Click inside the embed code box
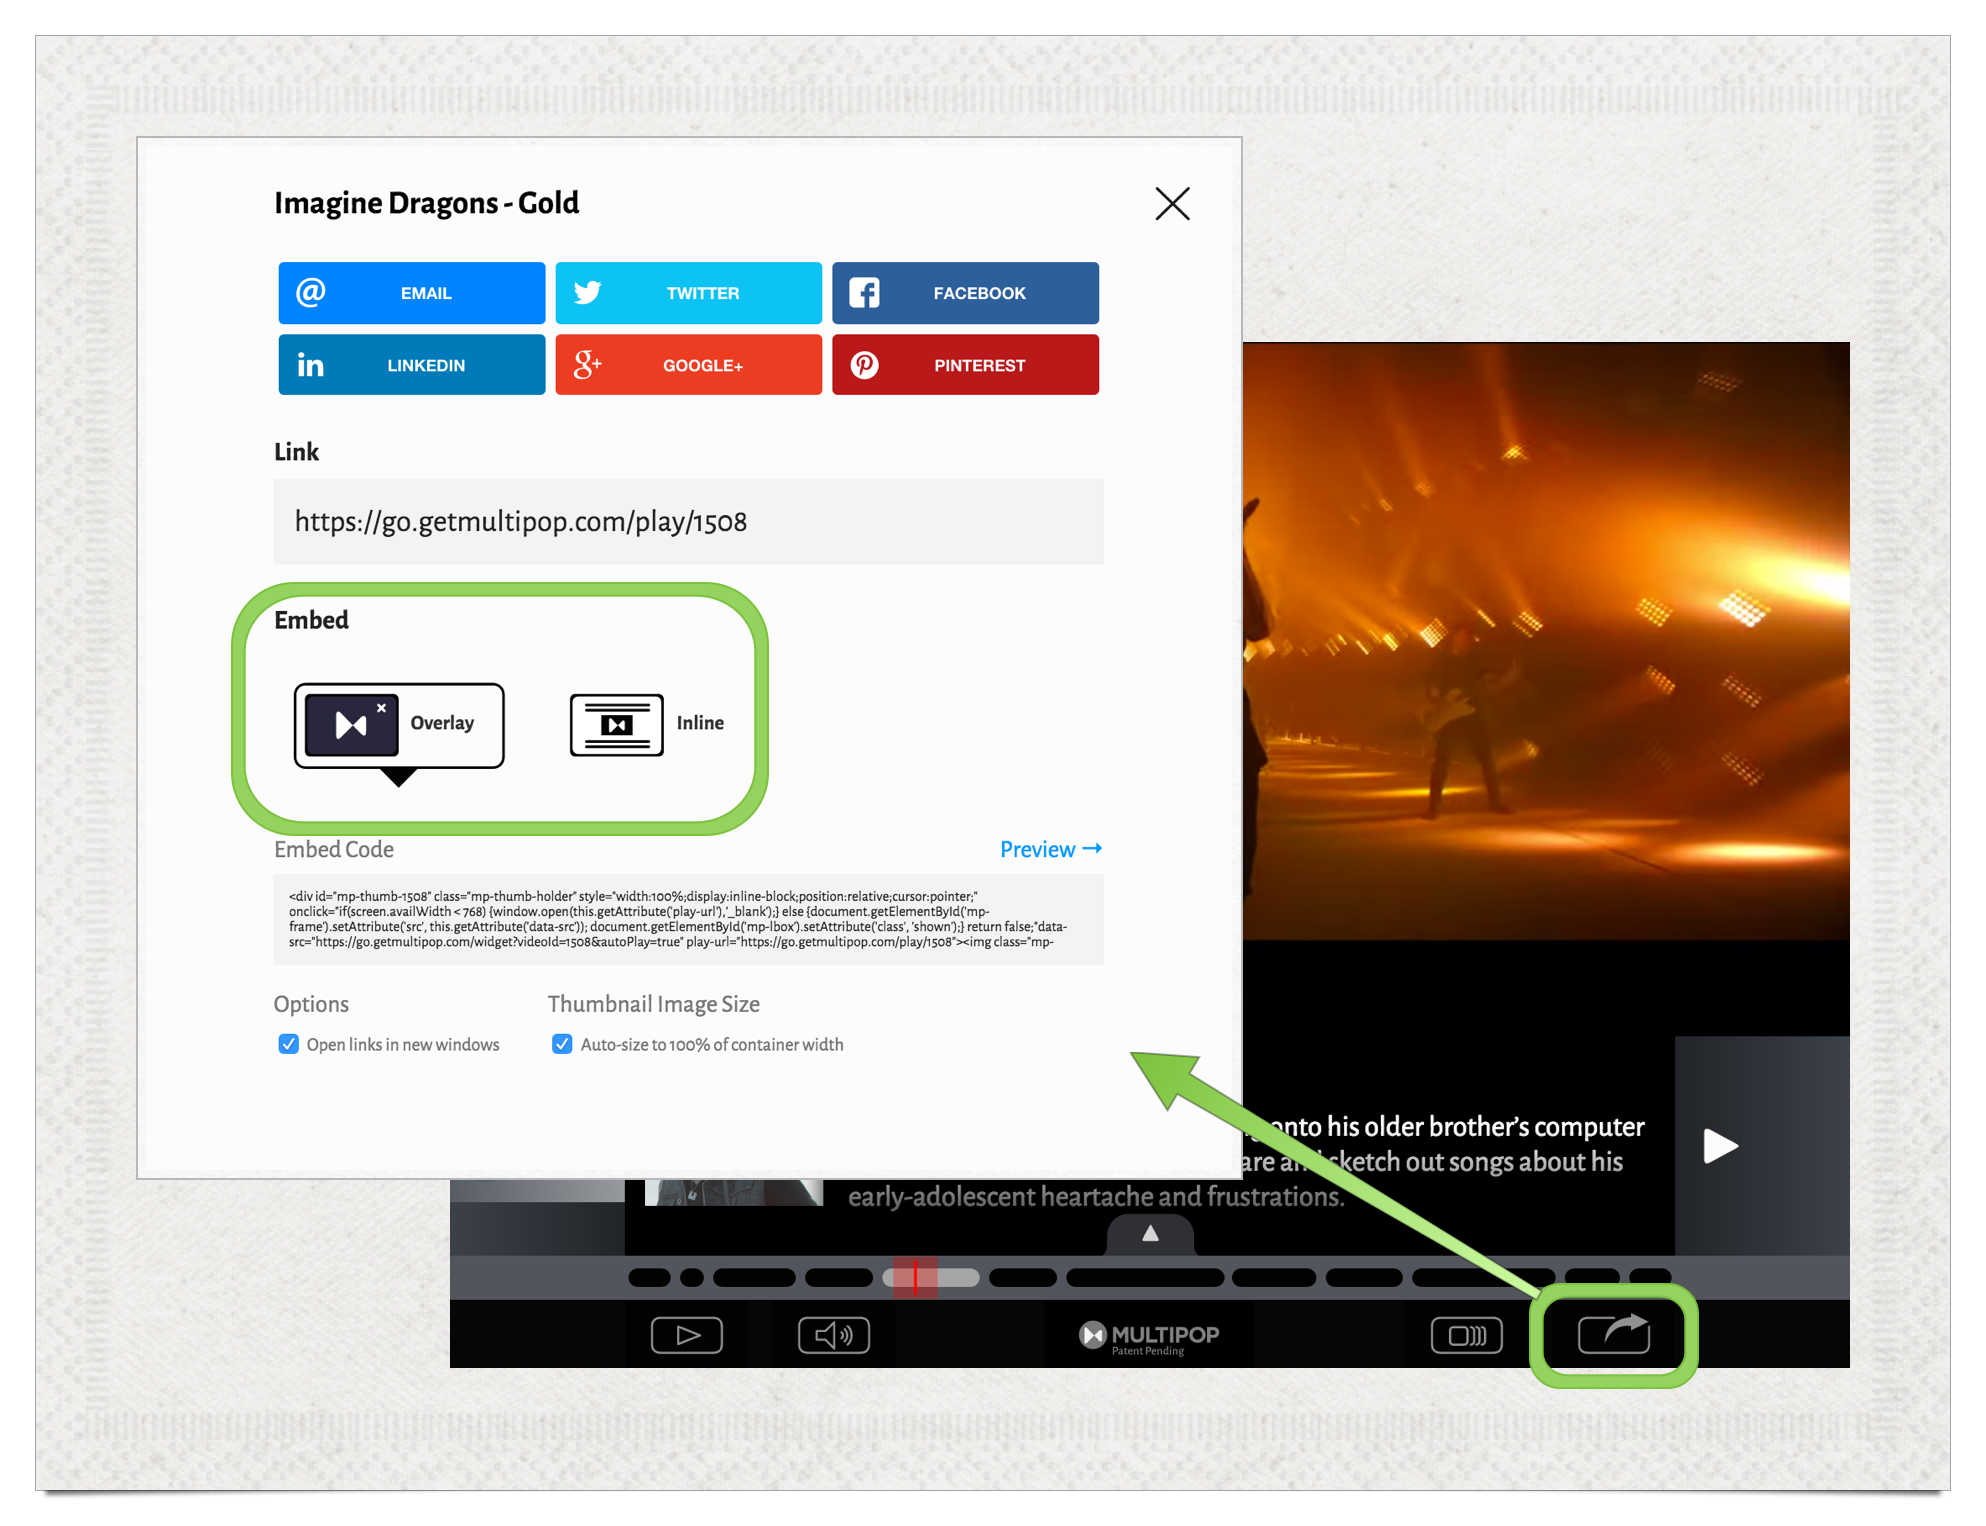The width and height of the screenshot is (1986, 1526). [x=688, y=919]
